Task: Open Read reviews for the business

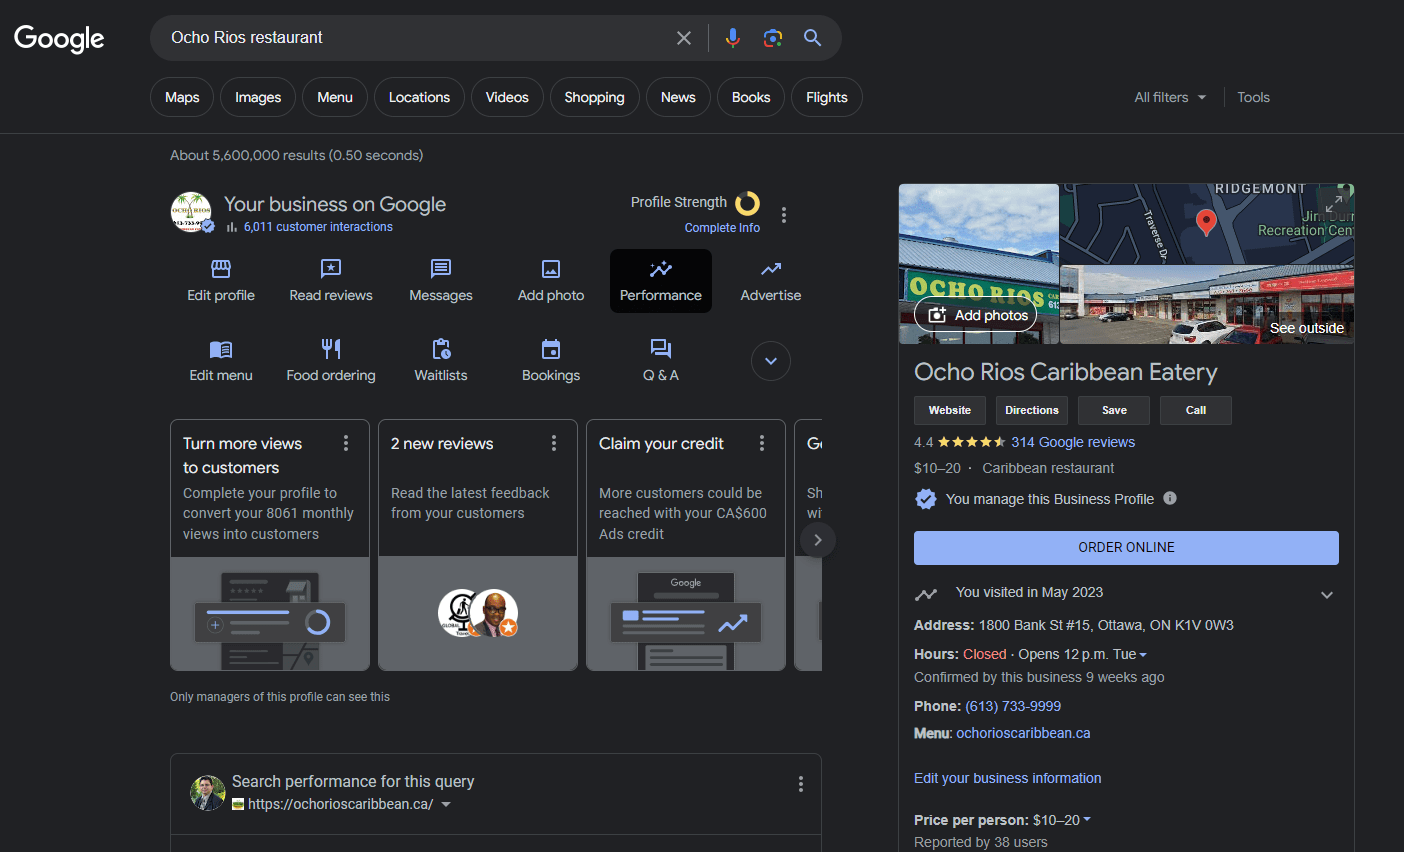Action: 331,280
